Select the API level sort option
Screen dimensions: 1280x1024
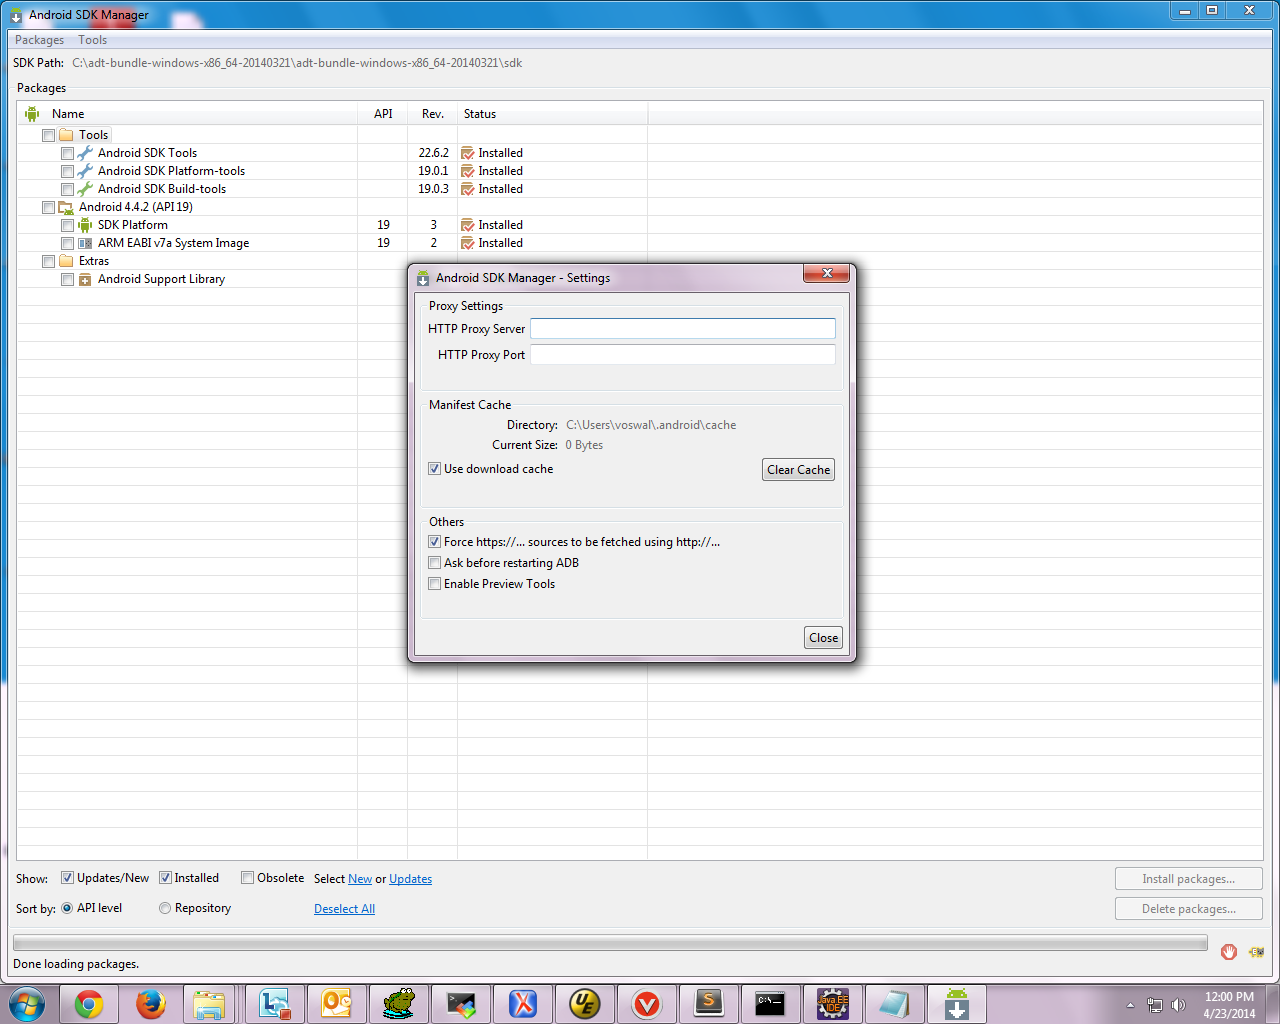click(67, 908)
